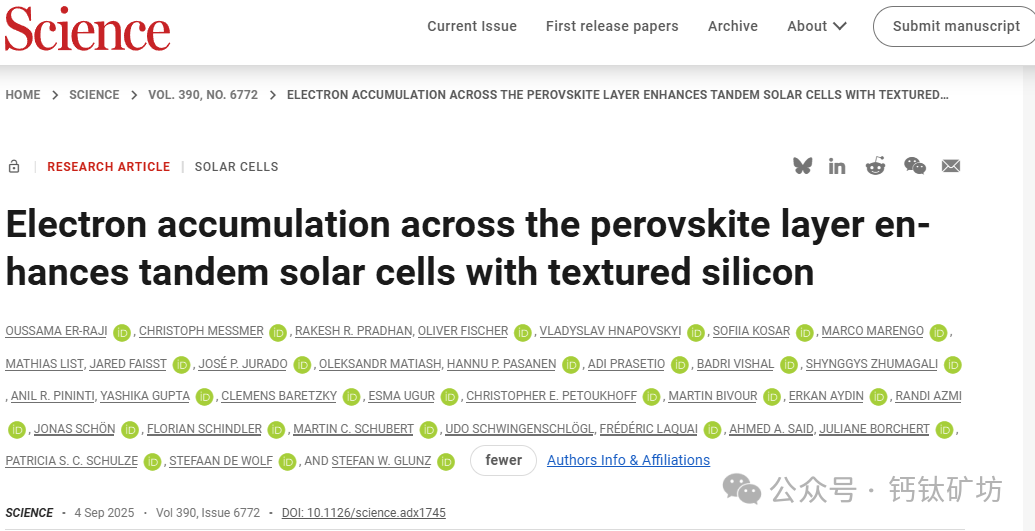The width and height of the screenshot is (1035, 531).
Task: Open Stefan W. Glunz's ORCID iD icon
Action: (446, 461)
